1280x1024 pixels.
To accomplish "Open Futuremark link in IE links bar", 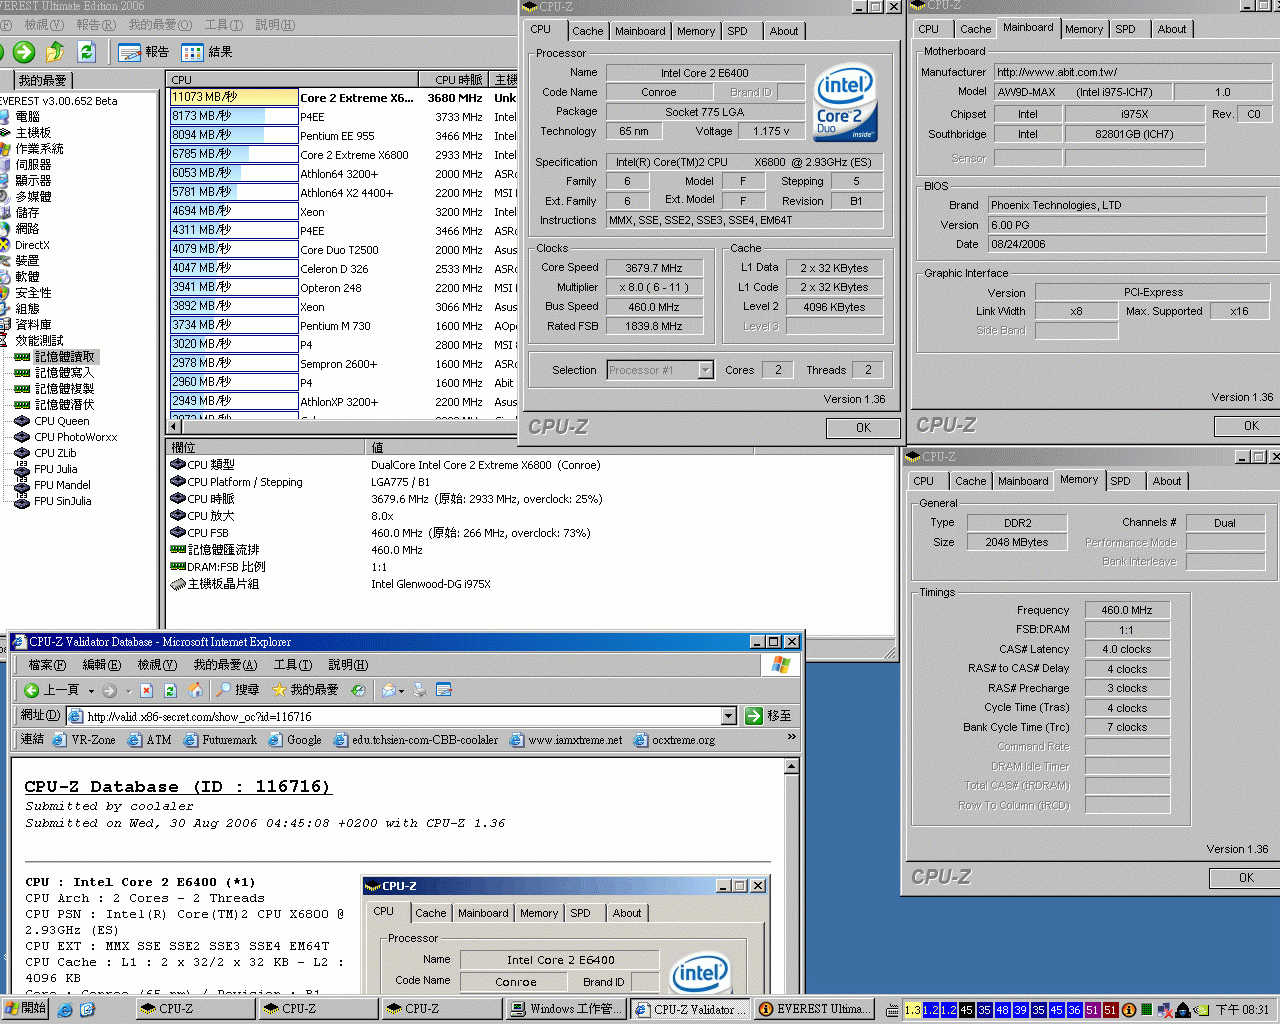I will click(x=220, y=740).
